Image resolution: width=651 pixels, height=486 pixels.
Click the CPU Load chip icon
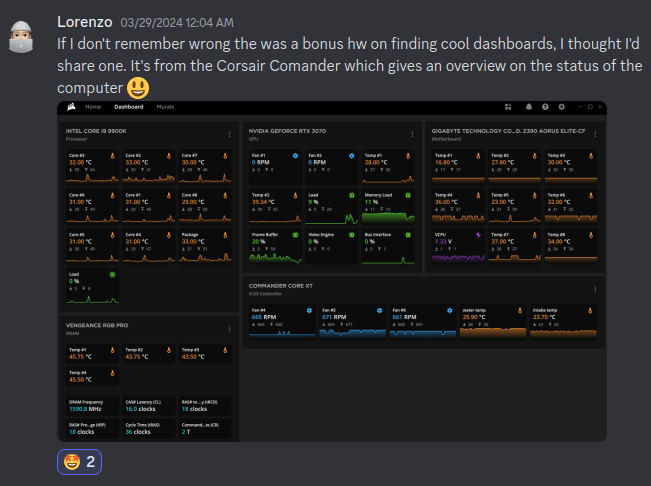112,275
